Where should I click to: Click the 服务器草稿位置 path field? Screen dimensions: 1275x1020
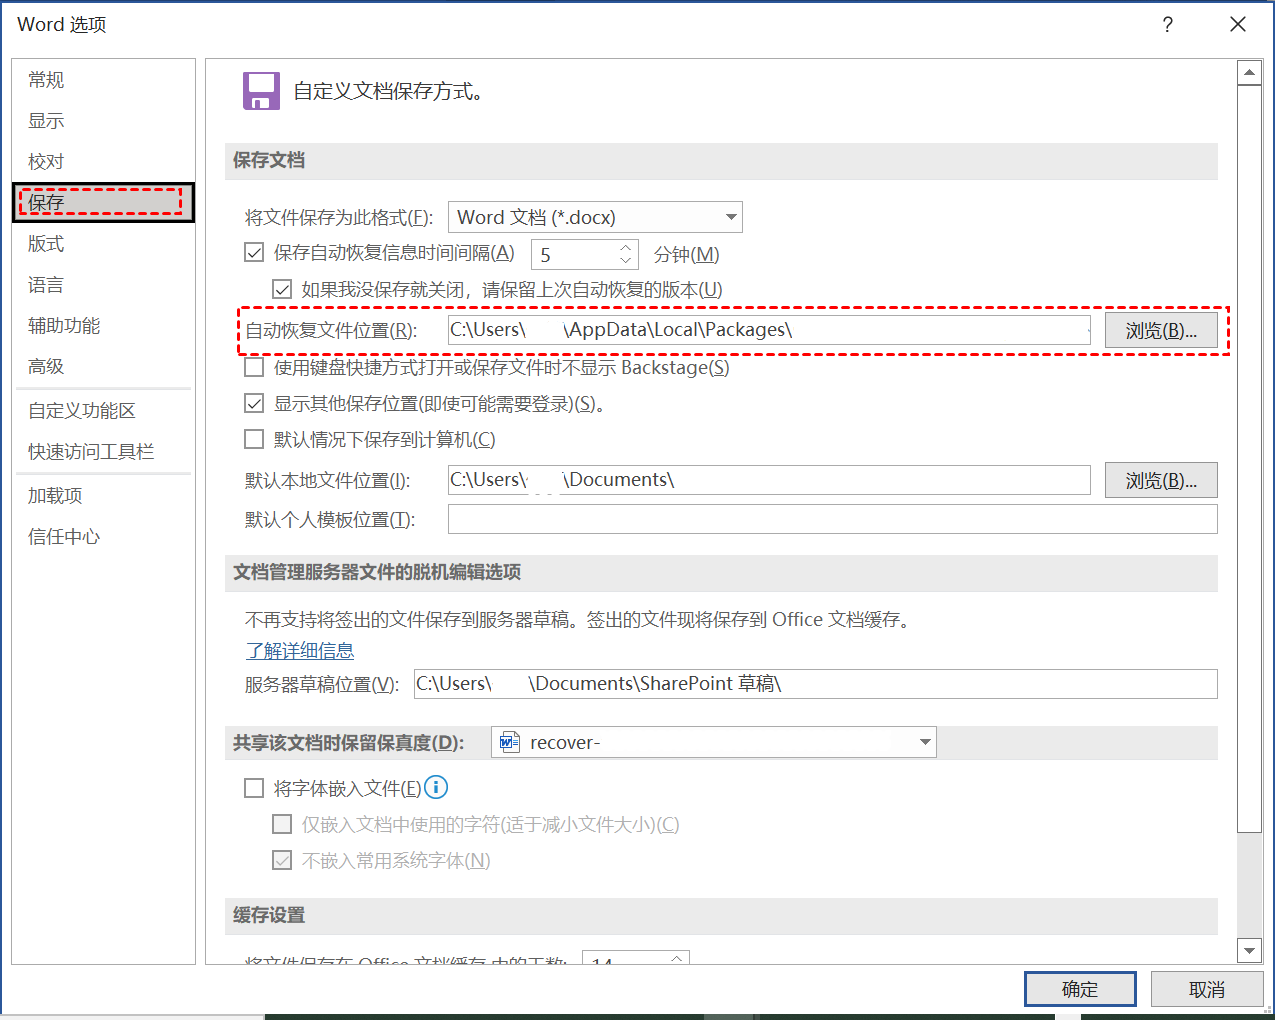point(815,684)
